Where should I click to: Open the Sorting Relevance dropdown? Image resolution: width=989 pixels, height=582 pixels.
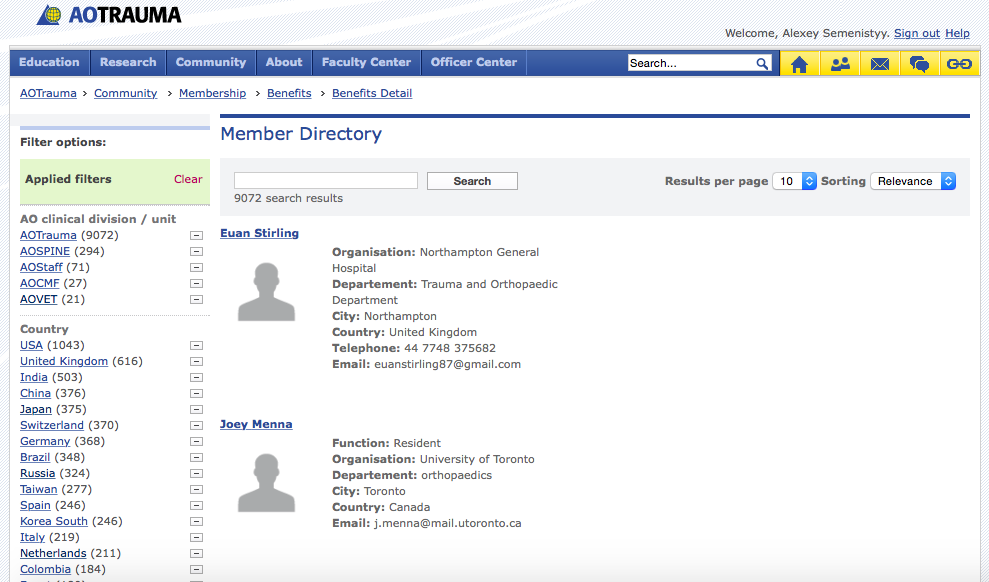click(x=913, y=181)
